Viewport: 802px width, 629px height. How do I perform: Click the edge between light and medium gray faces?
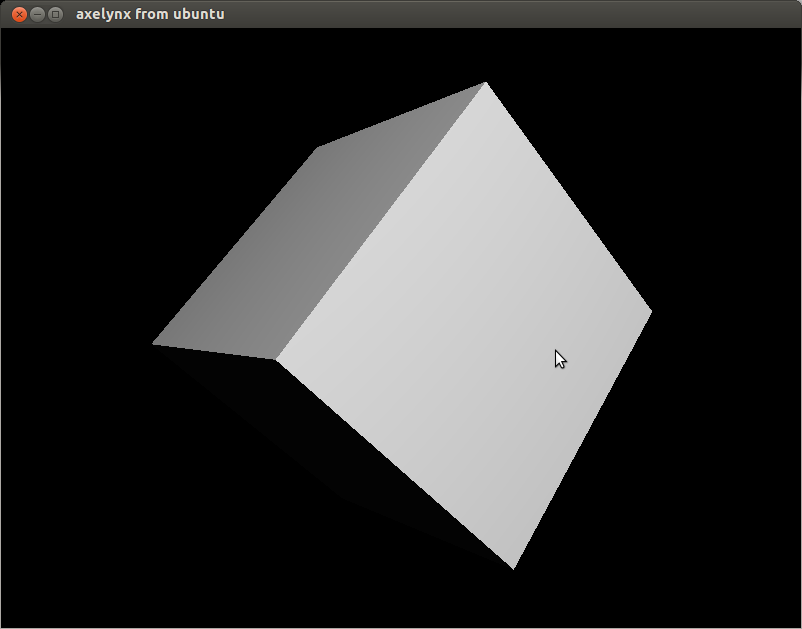(x=380, y=221)
